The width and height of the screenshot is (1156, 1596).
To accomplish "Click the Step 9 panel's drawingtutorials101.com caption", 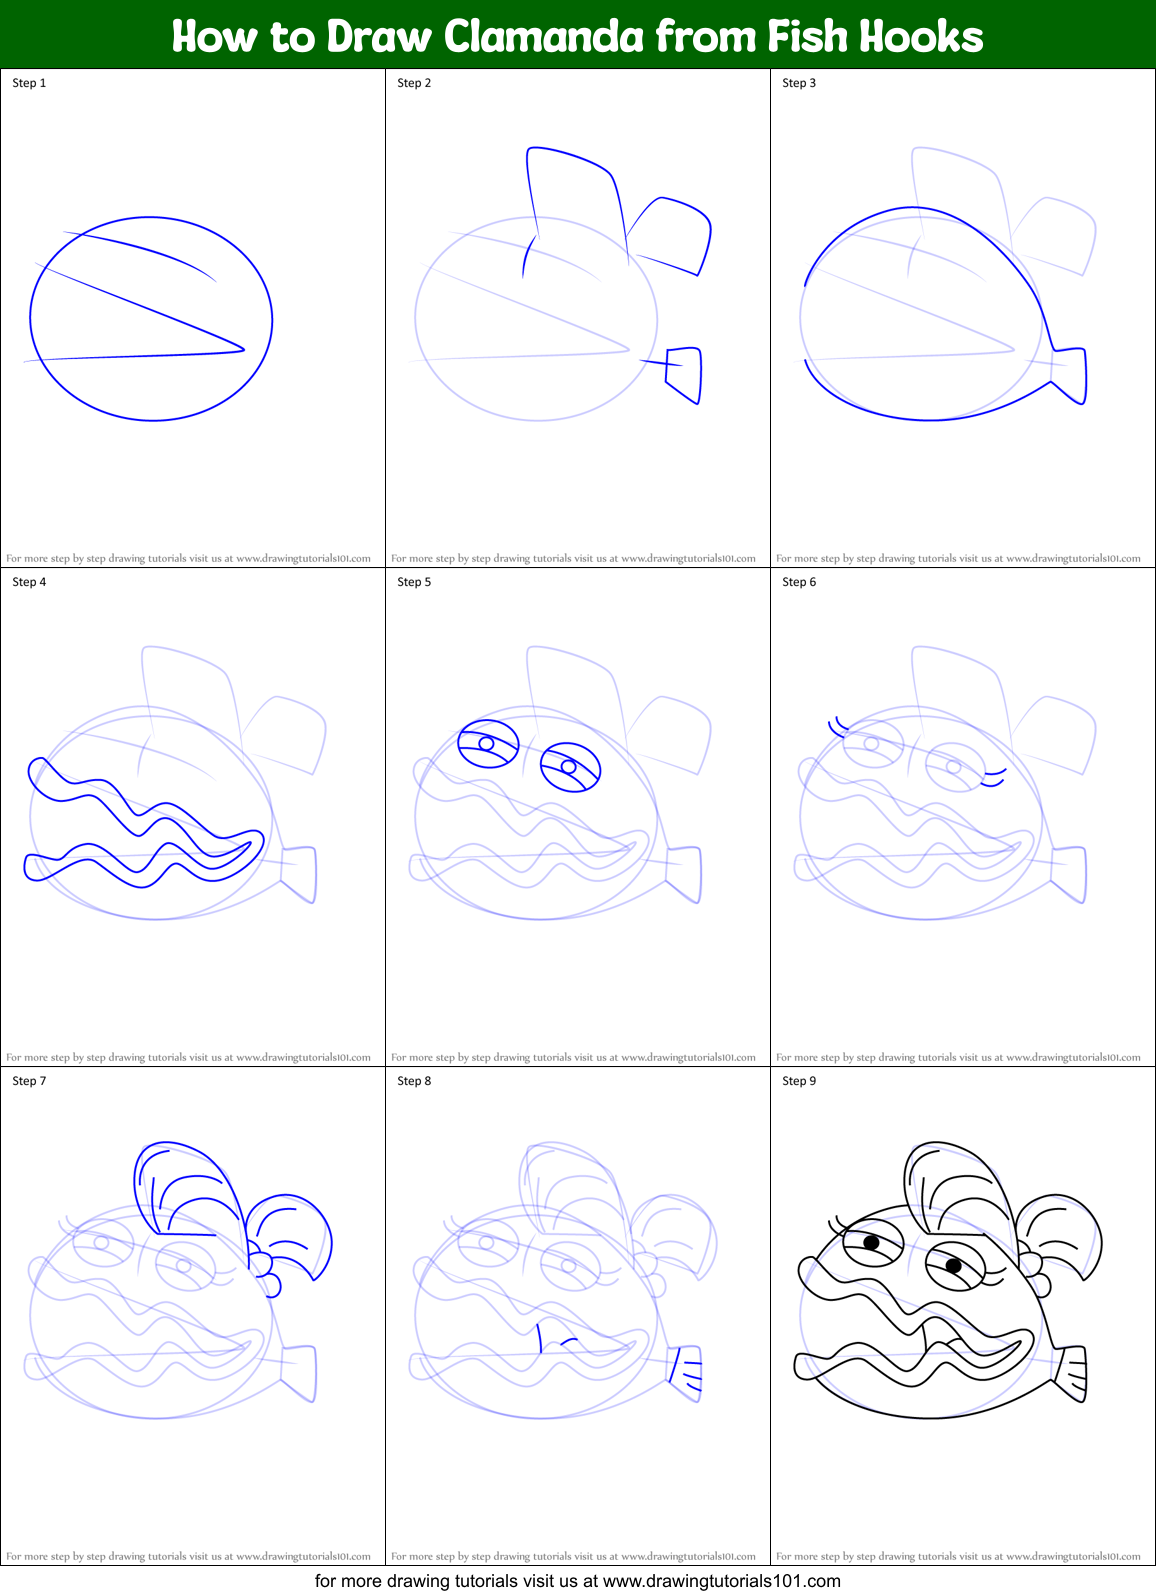I will tap(958, 1556).
